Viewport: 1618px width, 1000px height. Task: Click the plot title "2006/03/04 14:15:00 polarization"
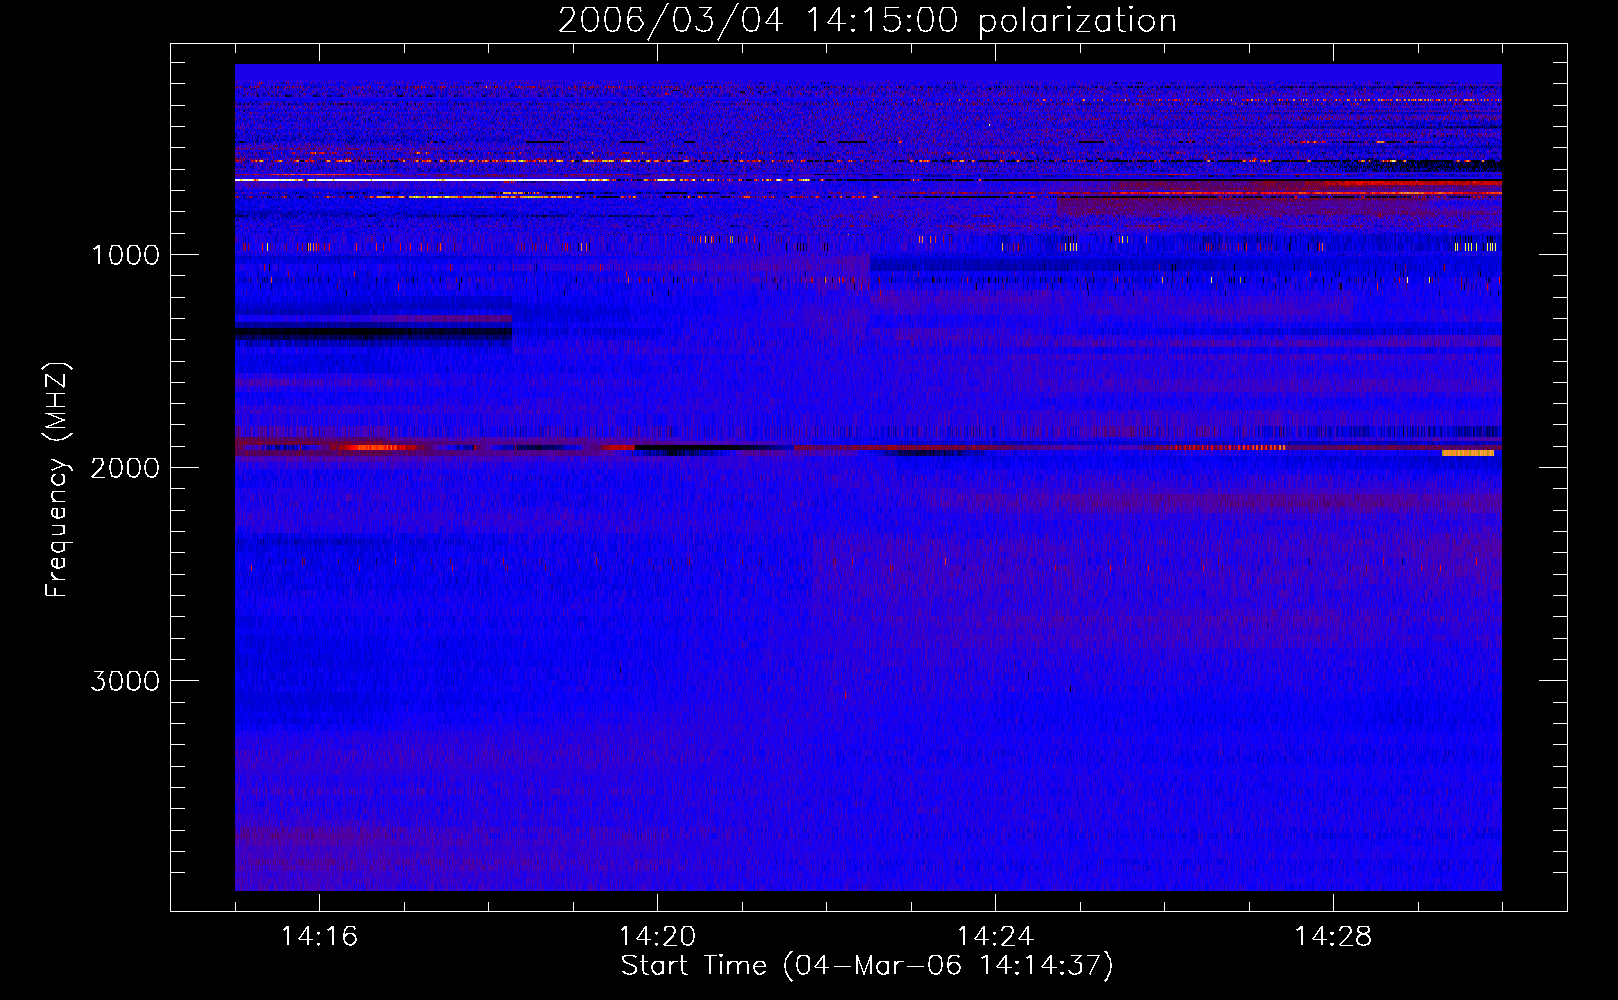coord(867,21)
